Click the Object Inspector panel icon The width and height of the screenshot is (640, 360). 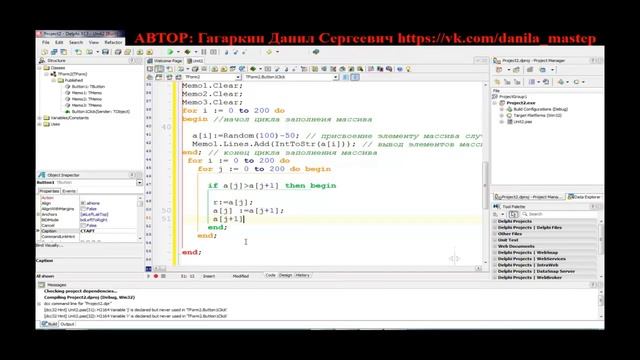[x=42, y=175]
